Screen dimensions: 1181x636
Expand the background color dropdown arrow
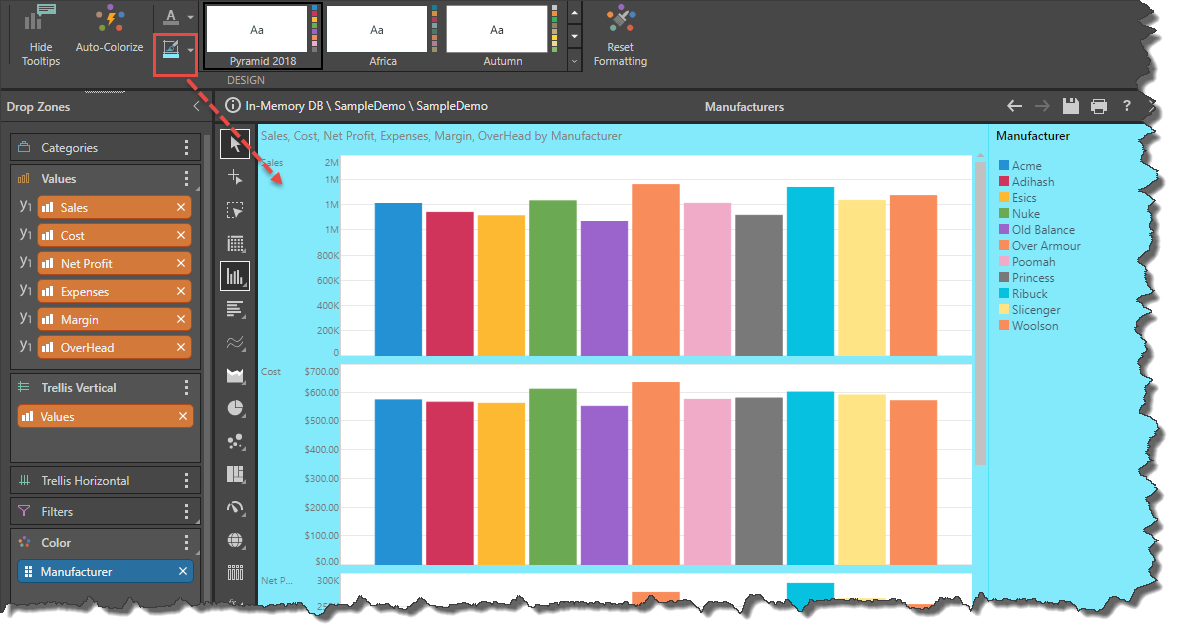(190, 50)
